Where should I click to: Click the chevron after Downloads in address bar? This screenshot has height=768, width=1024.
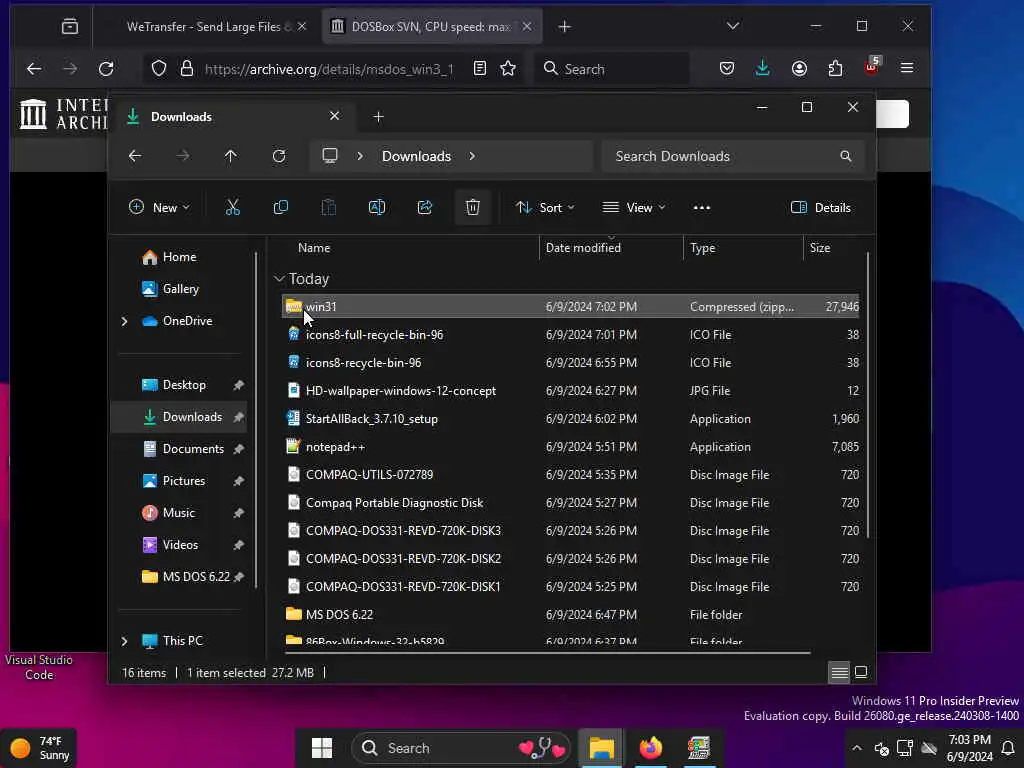[472, 156]
